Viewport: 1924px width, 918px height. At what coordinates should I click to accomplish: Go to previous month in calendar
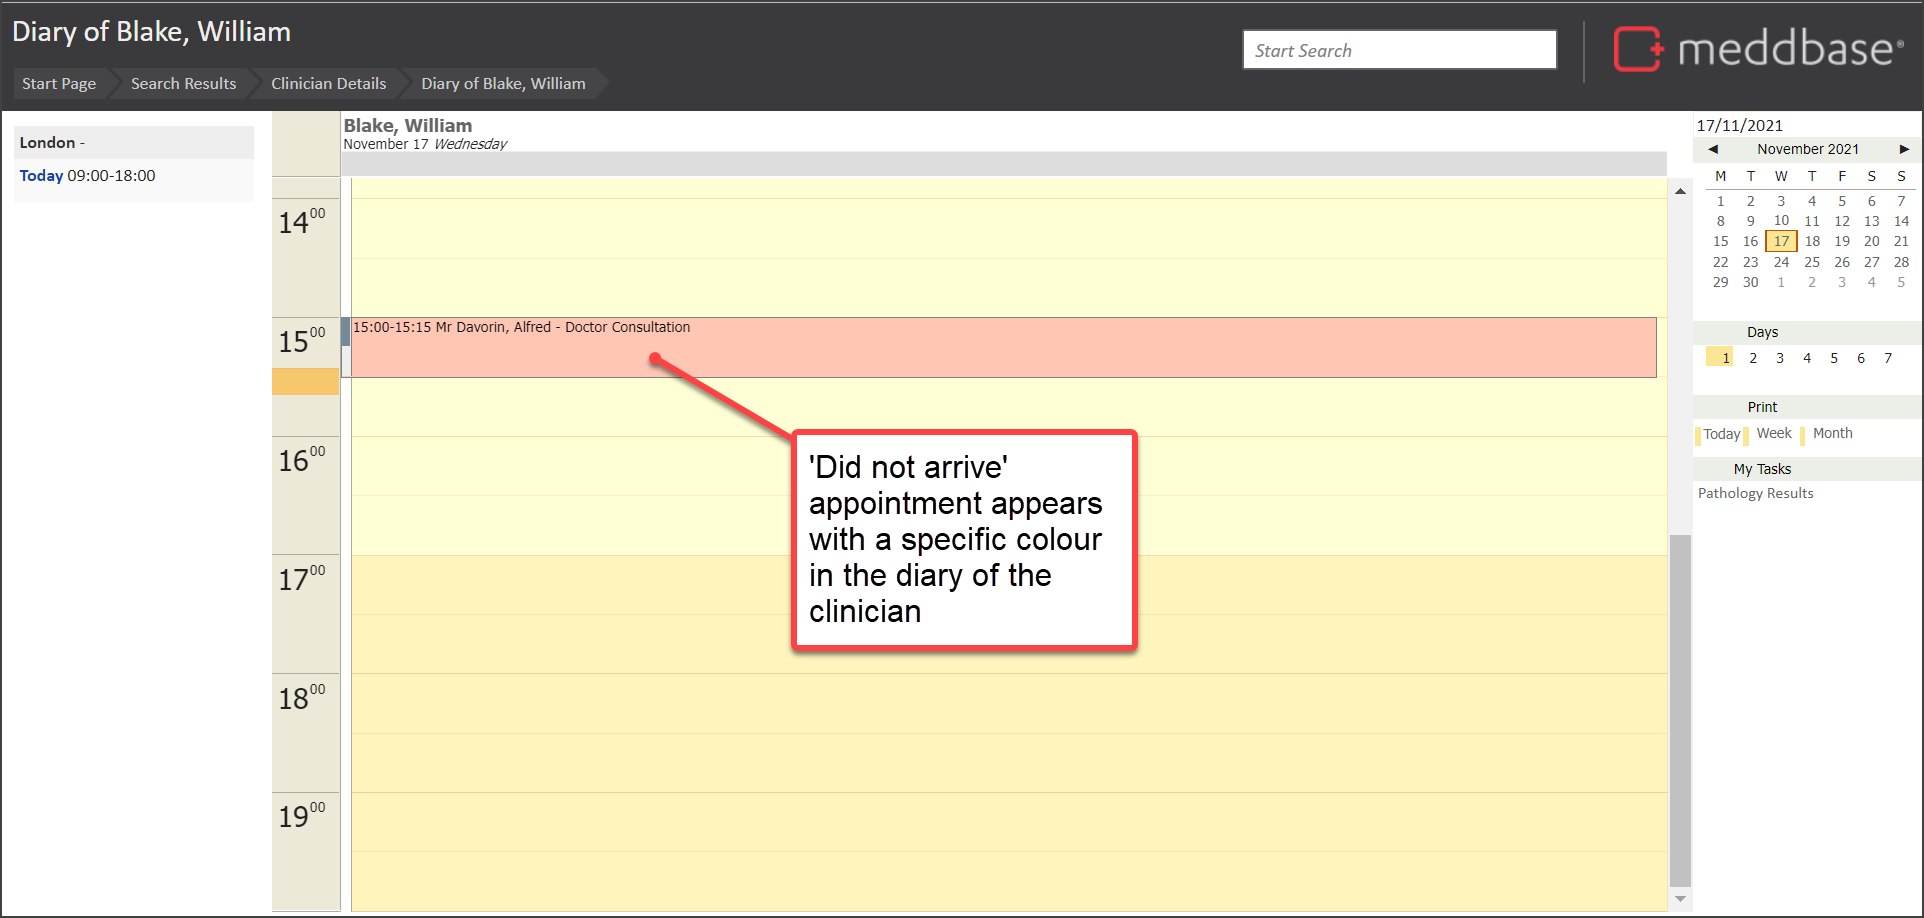tap(1713, 149)
